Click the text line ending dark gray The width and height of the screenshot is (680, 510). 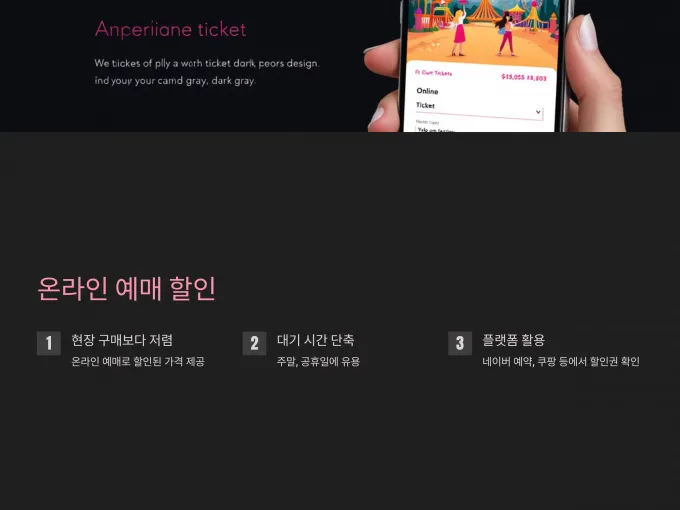click(175, 81)
